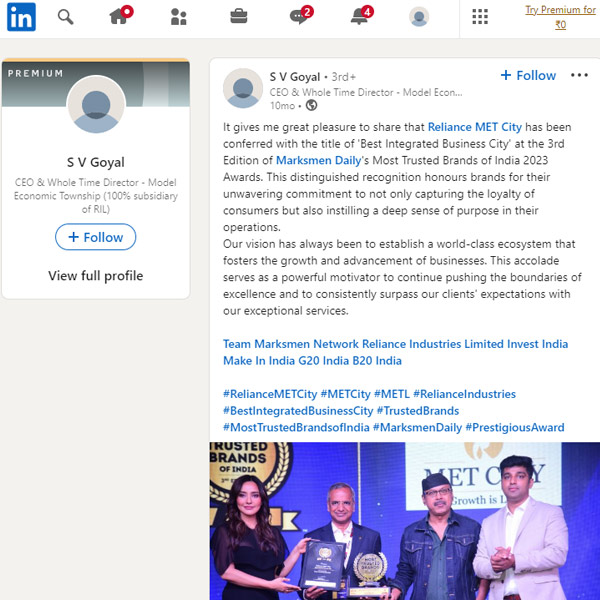Viewport: 600px width, 600px height.
Task: Open the Reliance MET City mention link
Action: pyautogui.click(x=474, y=127)
